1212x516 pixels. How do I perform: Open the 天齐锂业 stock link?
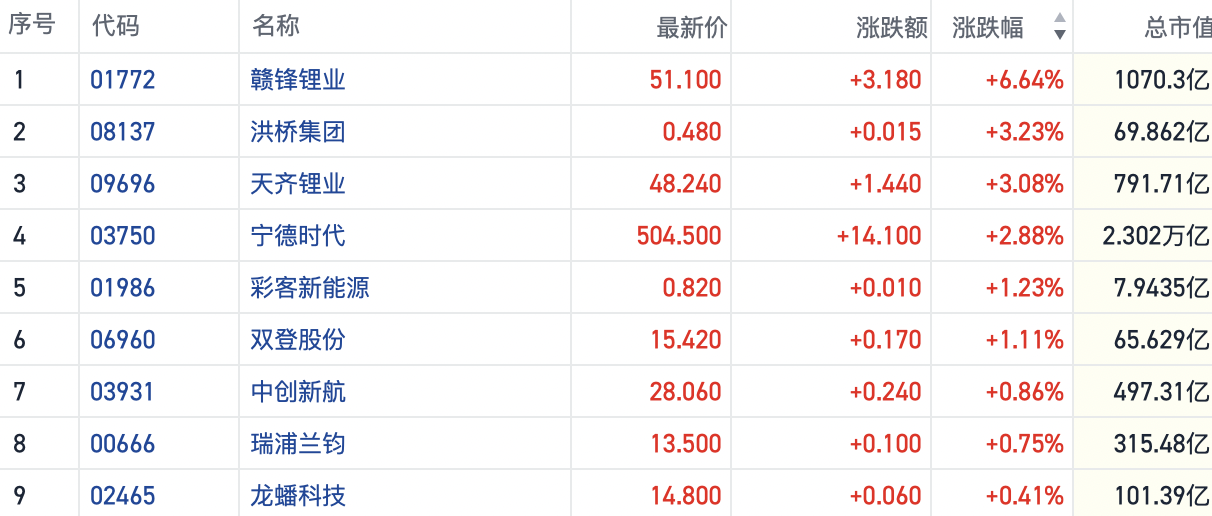click(298, 184)
